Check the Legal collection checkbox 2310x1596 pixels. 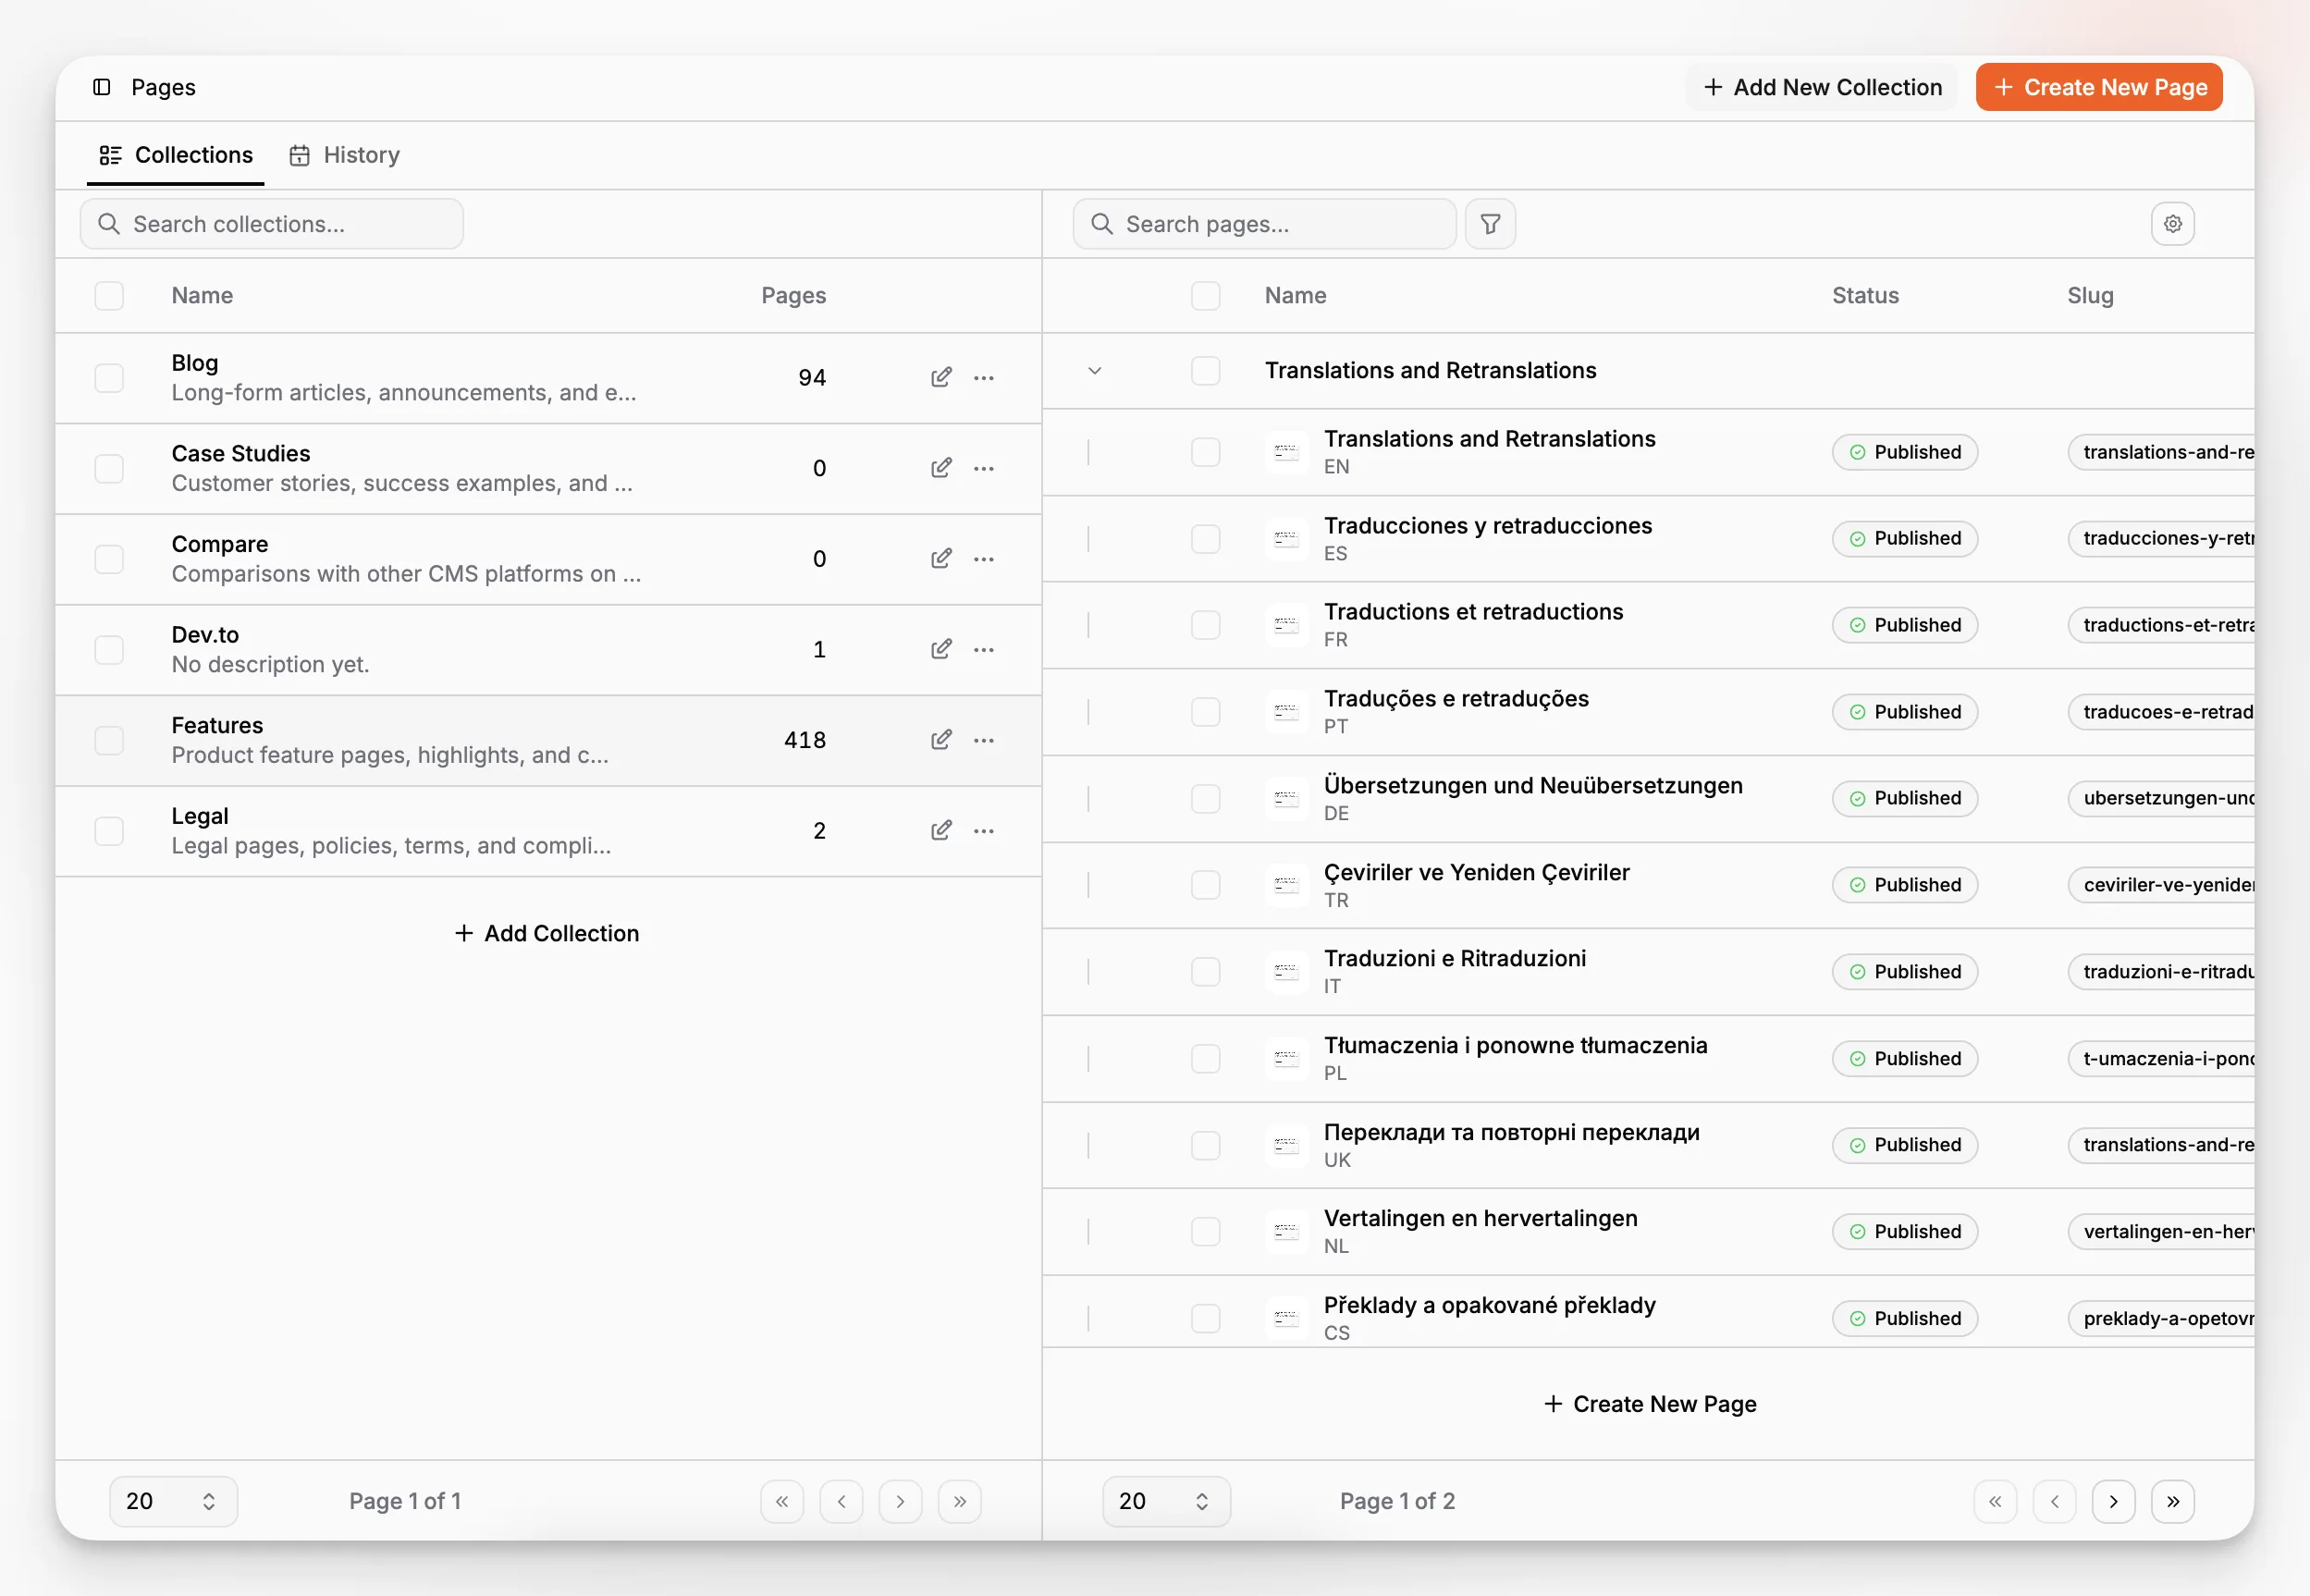(109, 831)
